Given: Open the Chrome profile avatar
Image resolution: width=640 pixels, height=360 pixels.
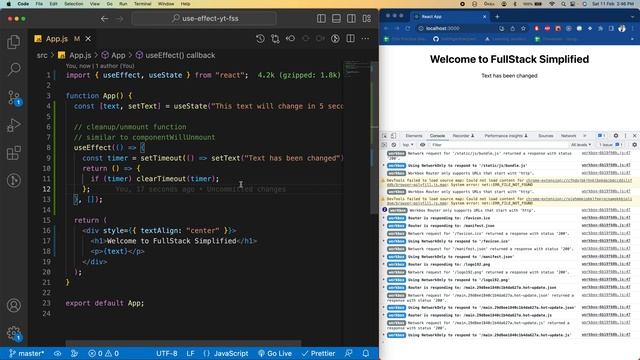Looking at the screenshot, I should click(622, 29).
